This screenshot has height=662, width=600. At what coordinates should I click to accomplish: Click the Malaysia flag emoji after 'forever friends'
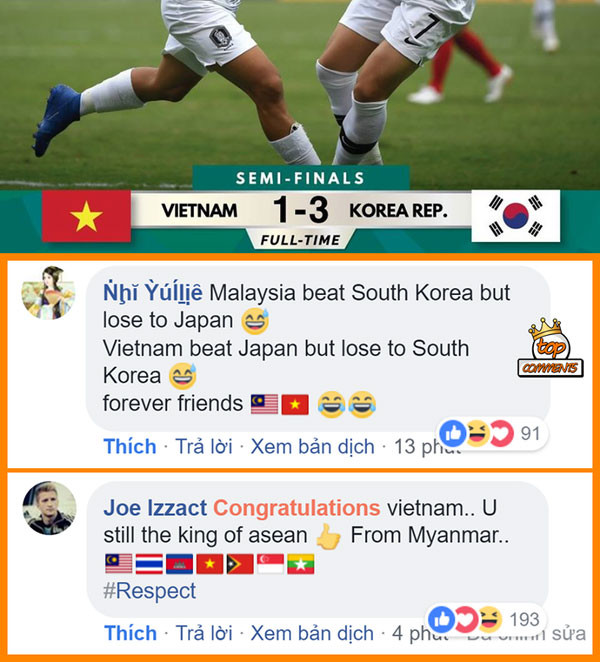click(x=264, y=404)
